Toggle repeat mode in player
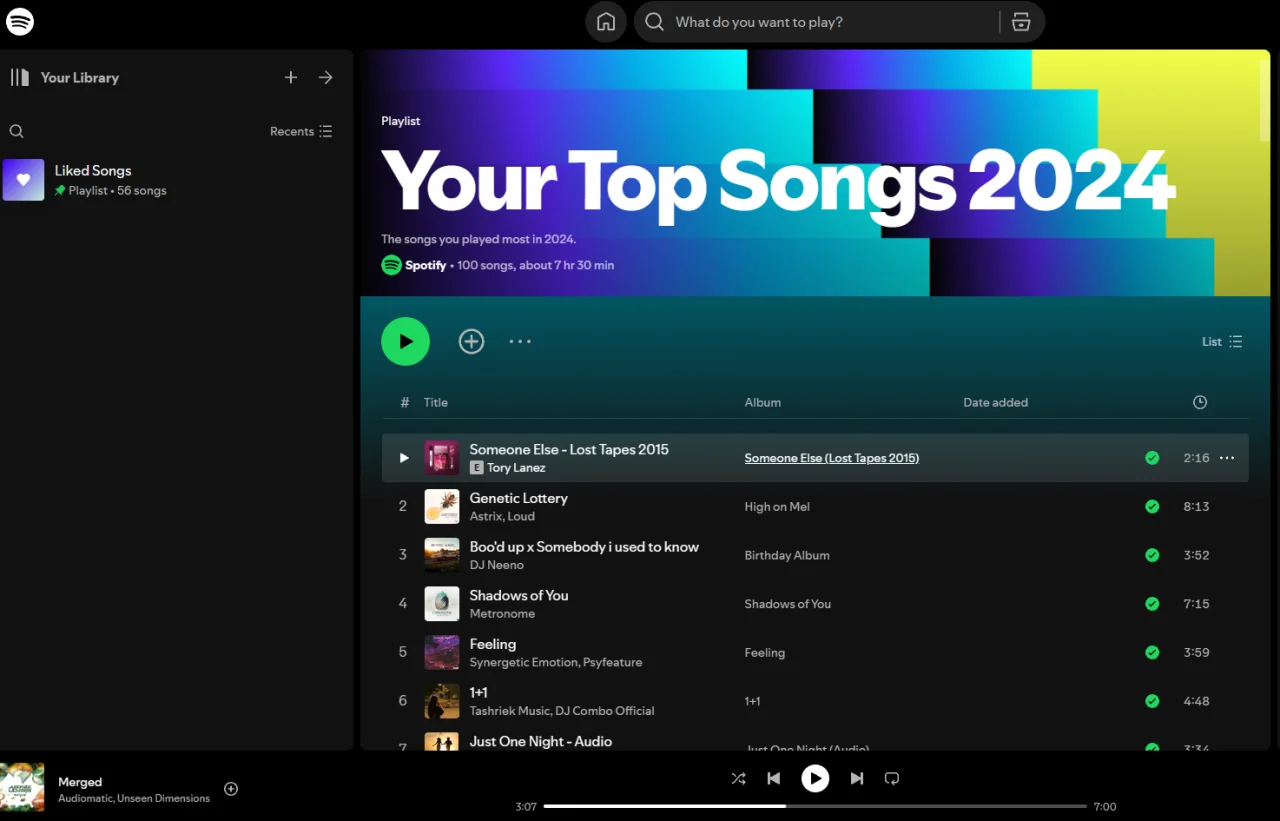The image size is (1280, 821). (892, 778)
